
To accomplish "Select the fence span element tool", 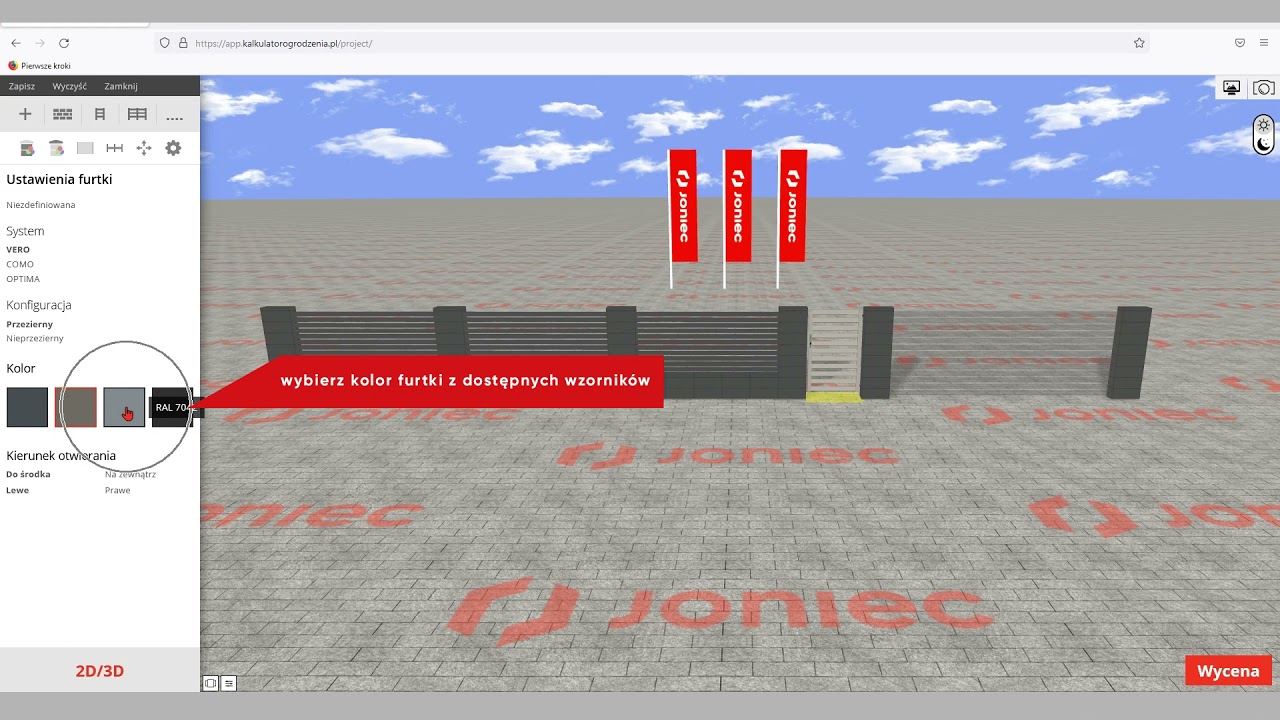I will [137, 115].
